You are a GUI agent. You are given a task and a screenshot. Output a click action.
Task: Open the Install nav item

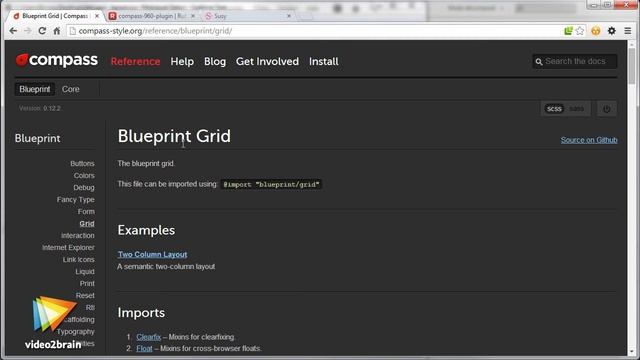pos(324,62)
